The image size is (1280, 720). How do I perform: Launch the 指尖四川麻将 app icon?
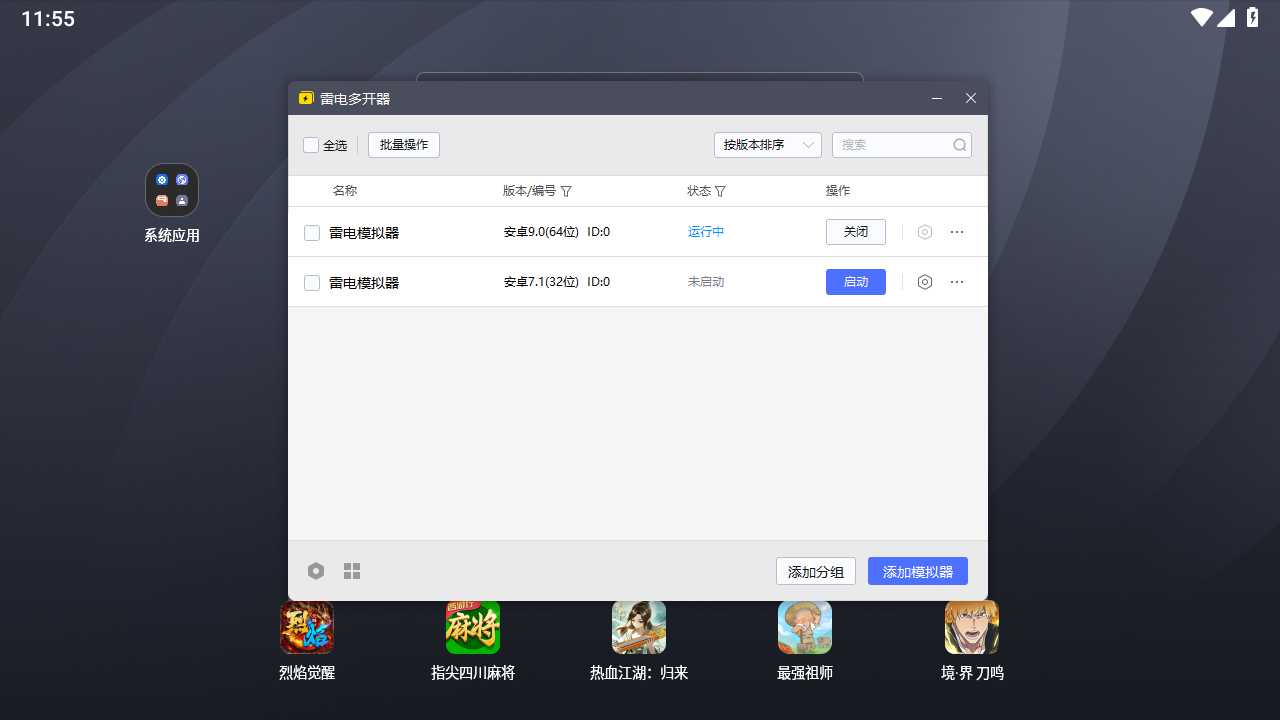pos(473,627)
